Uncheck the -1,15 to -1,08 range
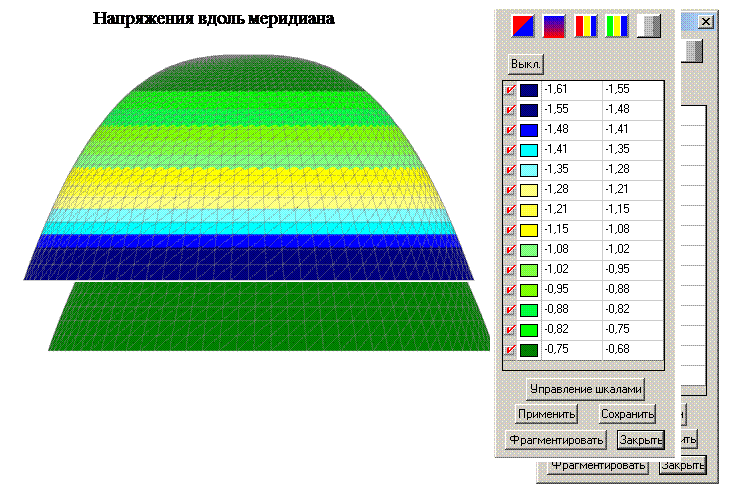730x492 pixels. pos(510,229)
